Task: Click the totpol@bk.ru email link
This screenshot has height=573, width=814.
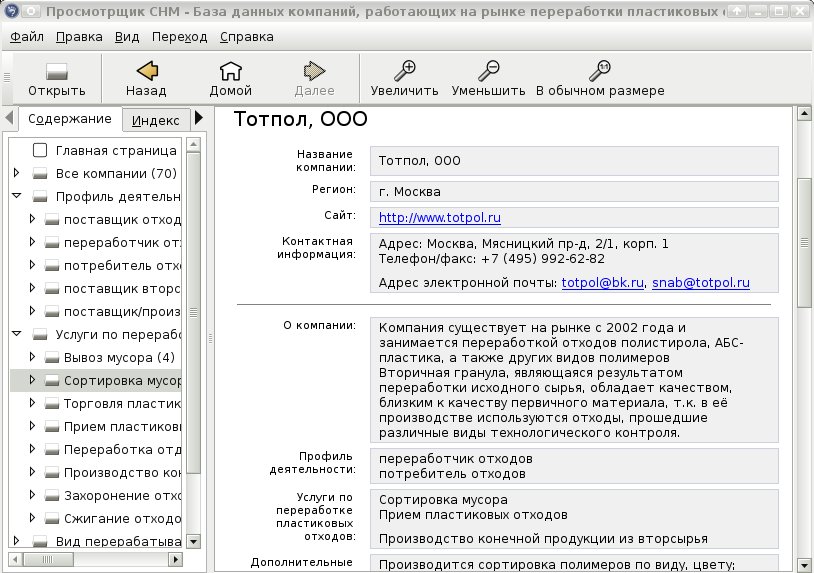Action: point(603,283)
